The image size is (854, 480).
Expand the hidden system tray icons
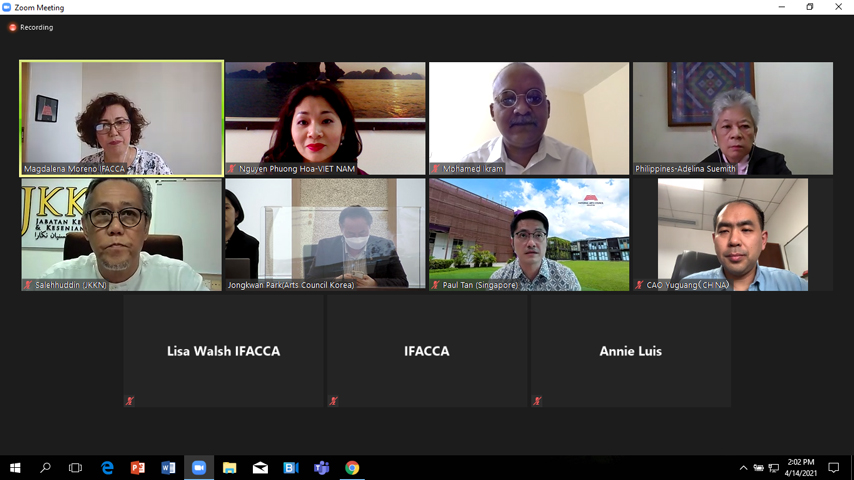tap(743, 467)
